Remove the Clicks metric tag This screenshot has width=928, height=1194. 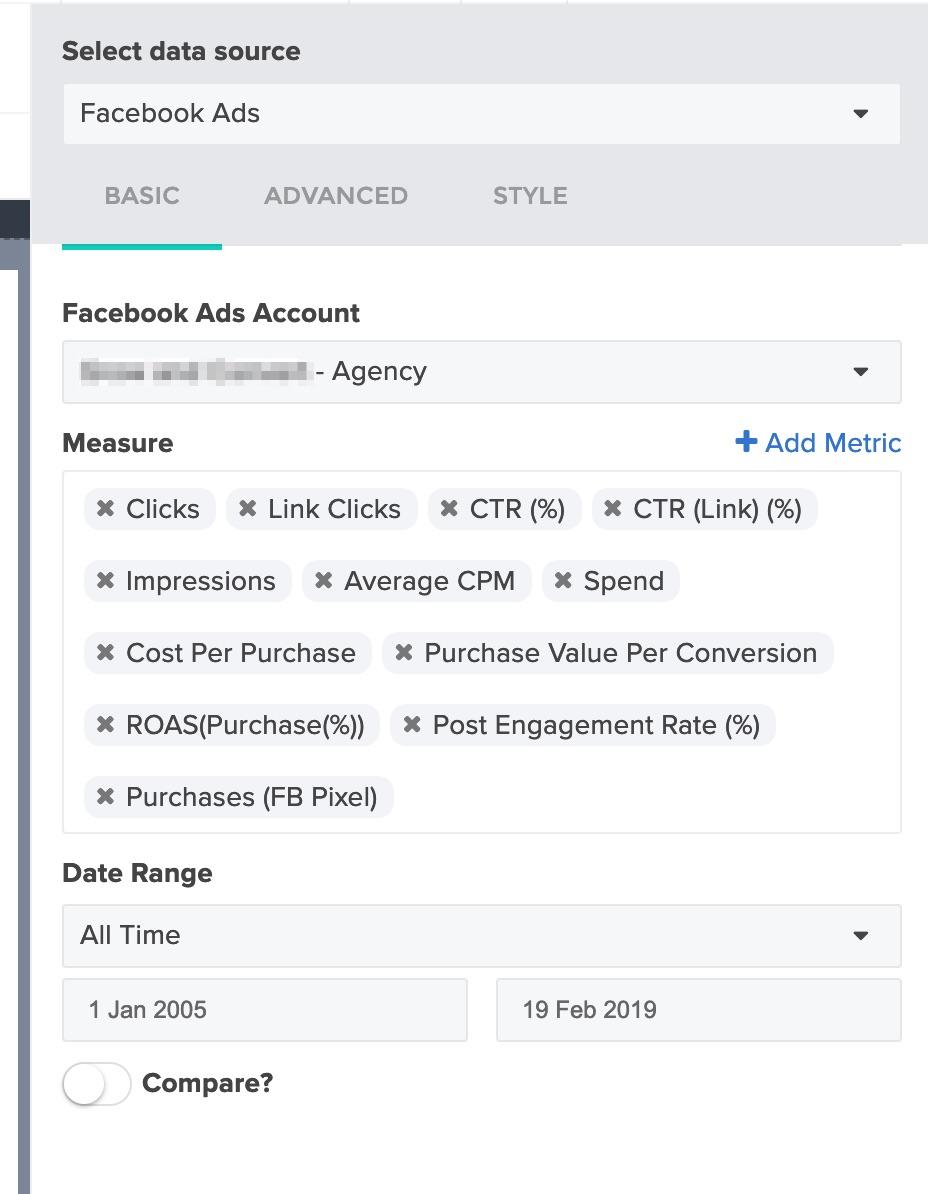[x=106, y=509]
